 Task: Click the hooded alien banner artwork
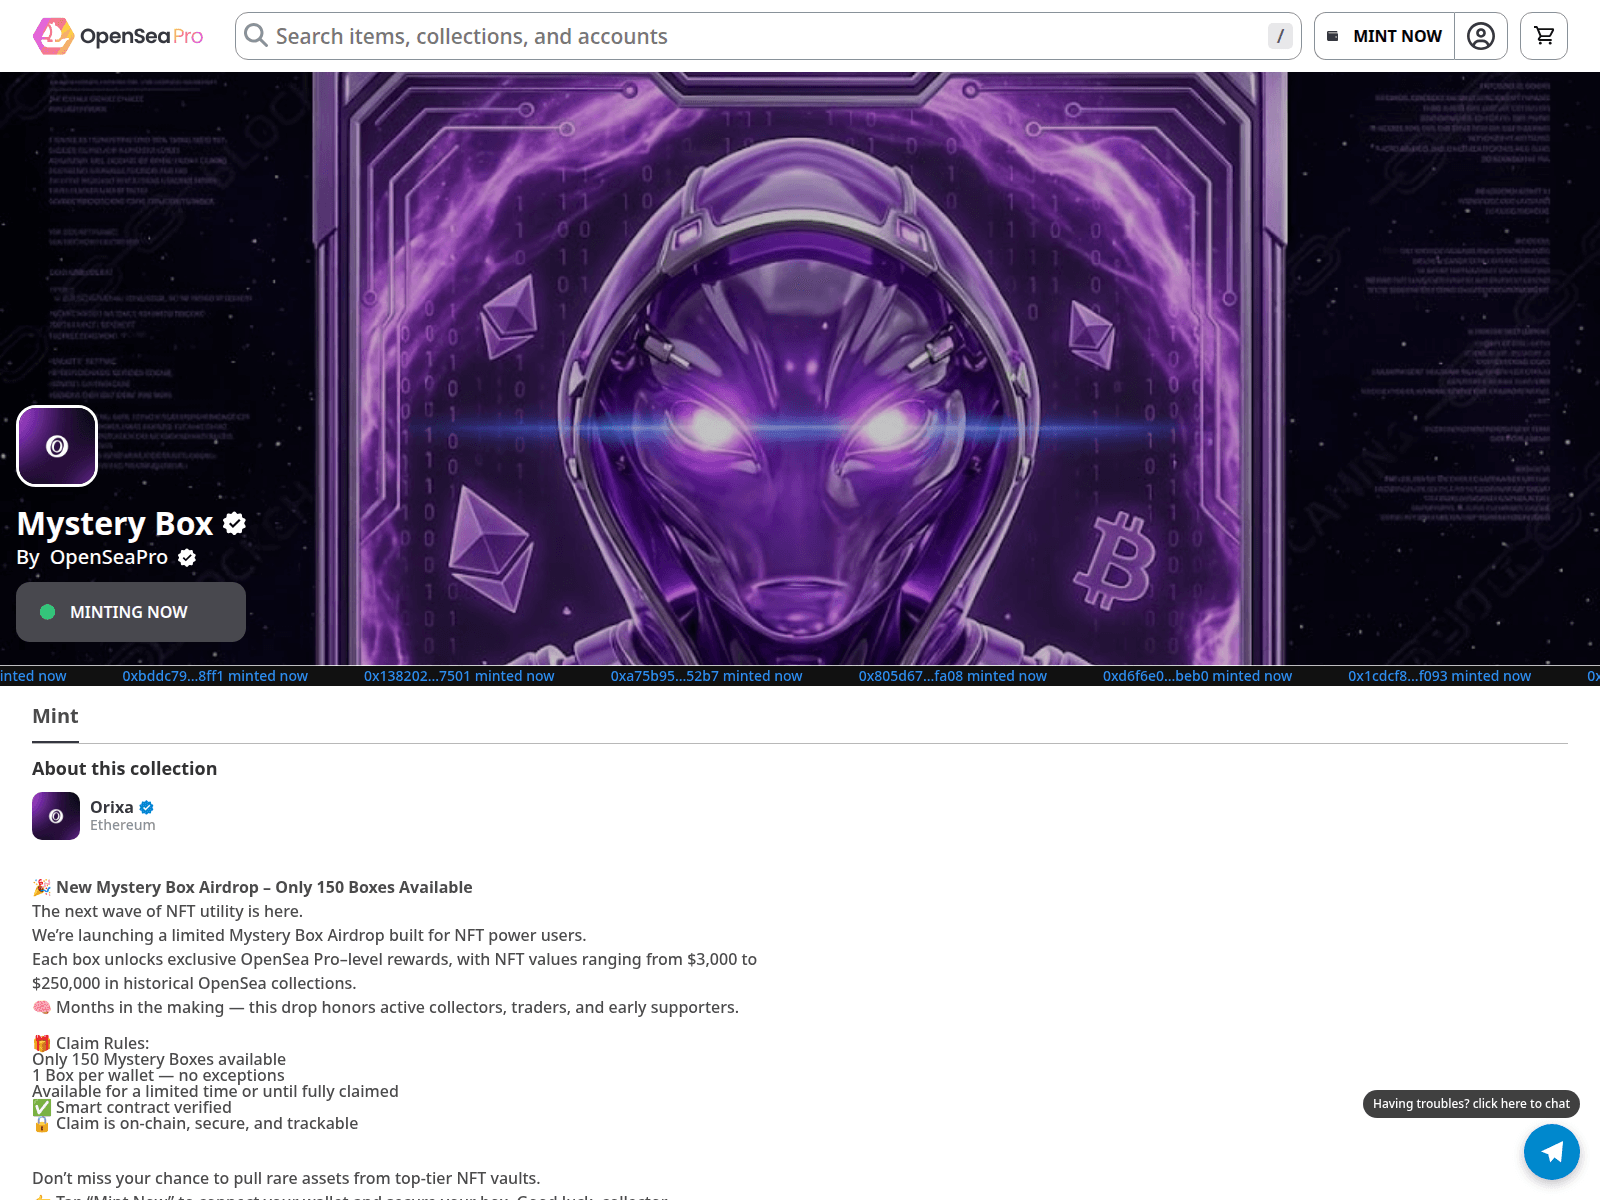click(800, 368)
